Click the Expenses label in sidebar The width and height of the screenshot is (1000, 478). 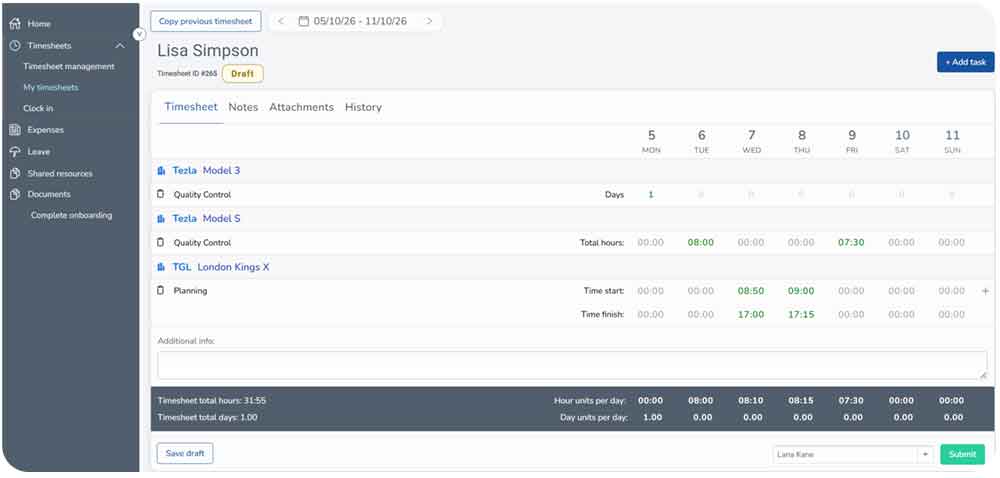click(x=45, y=130)
